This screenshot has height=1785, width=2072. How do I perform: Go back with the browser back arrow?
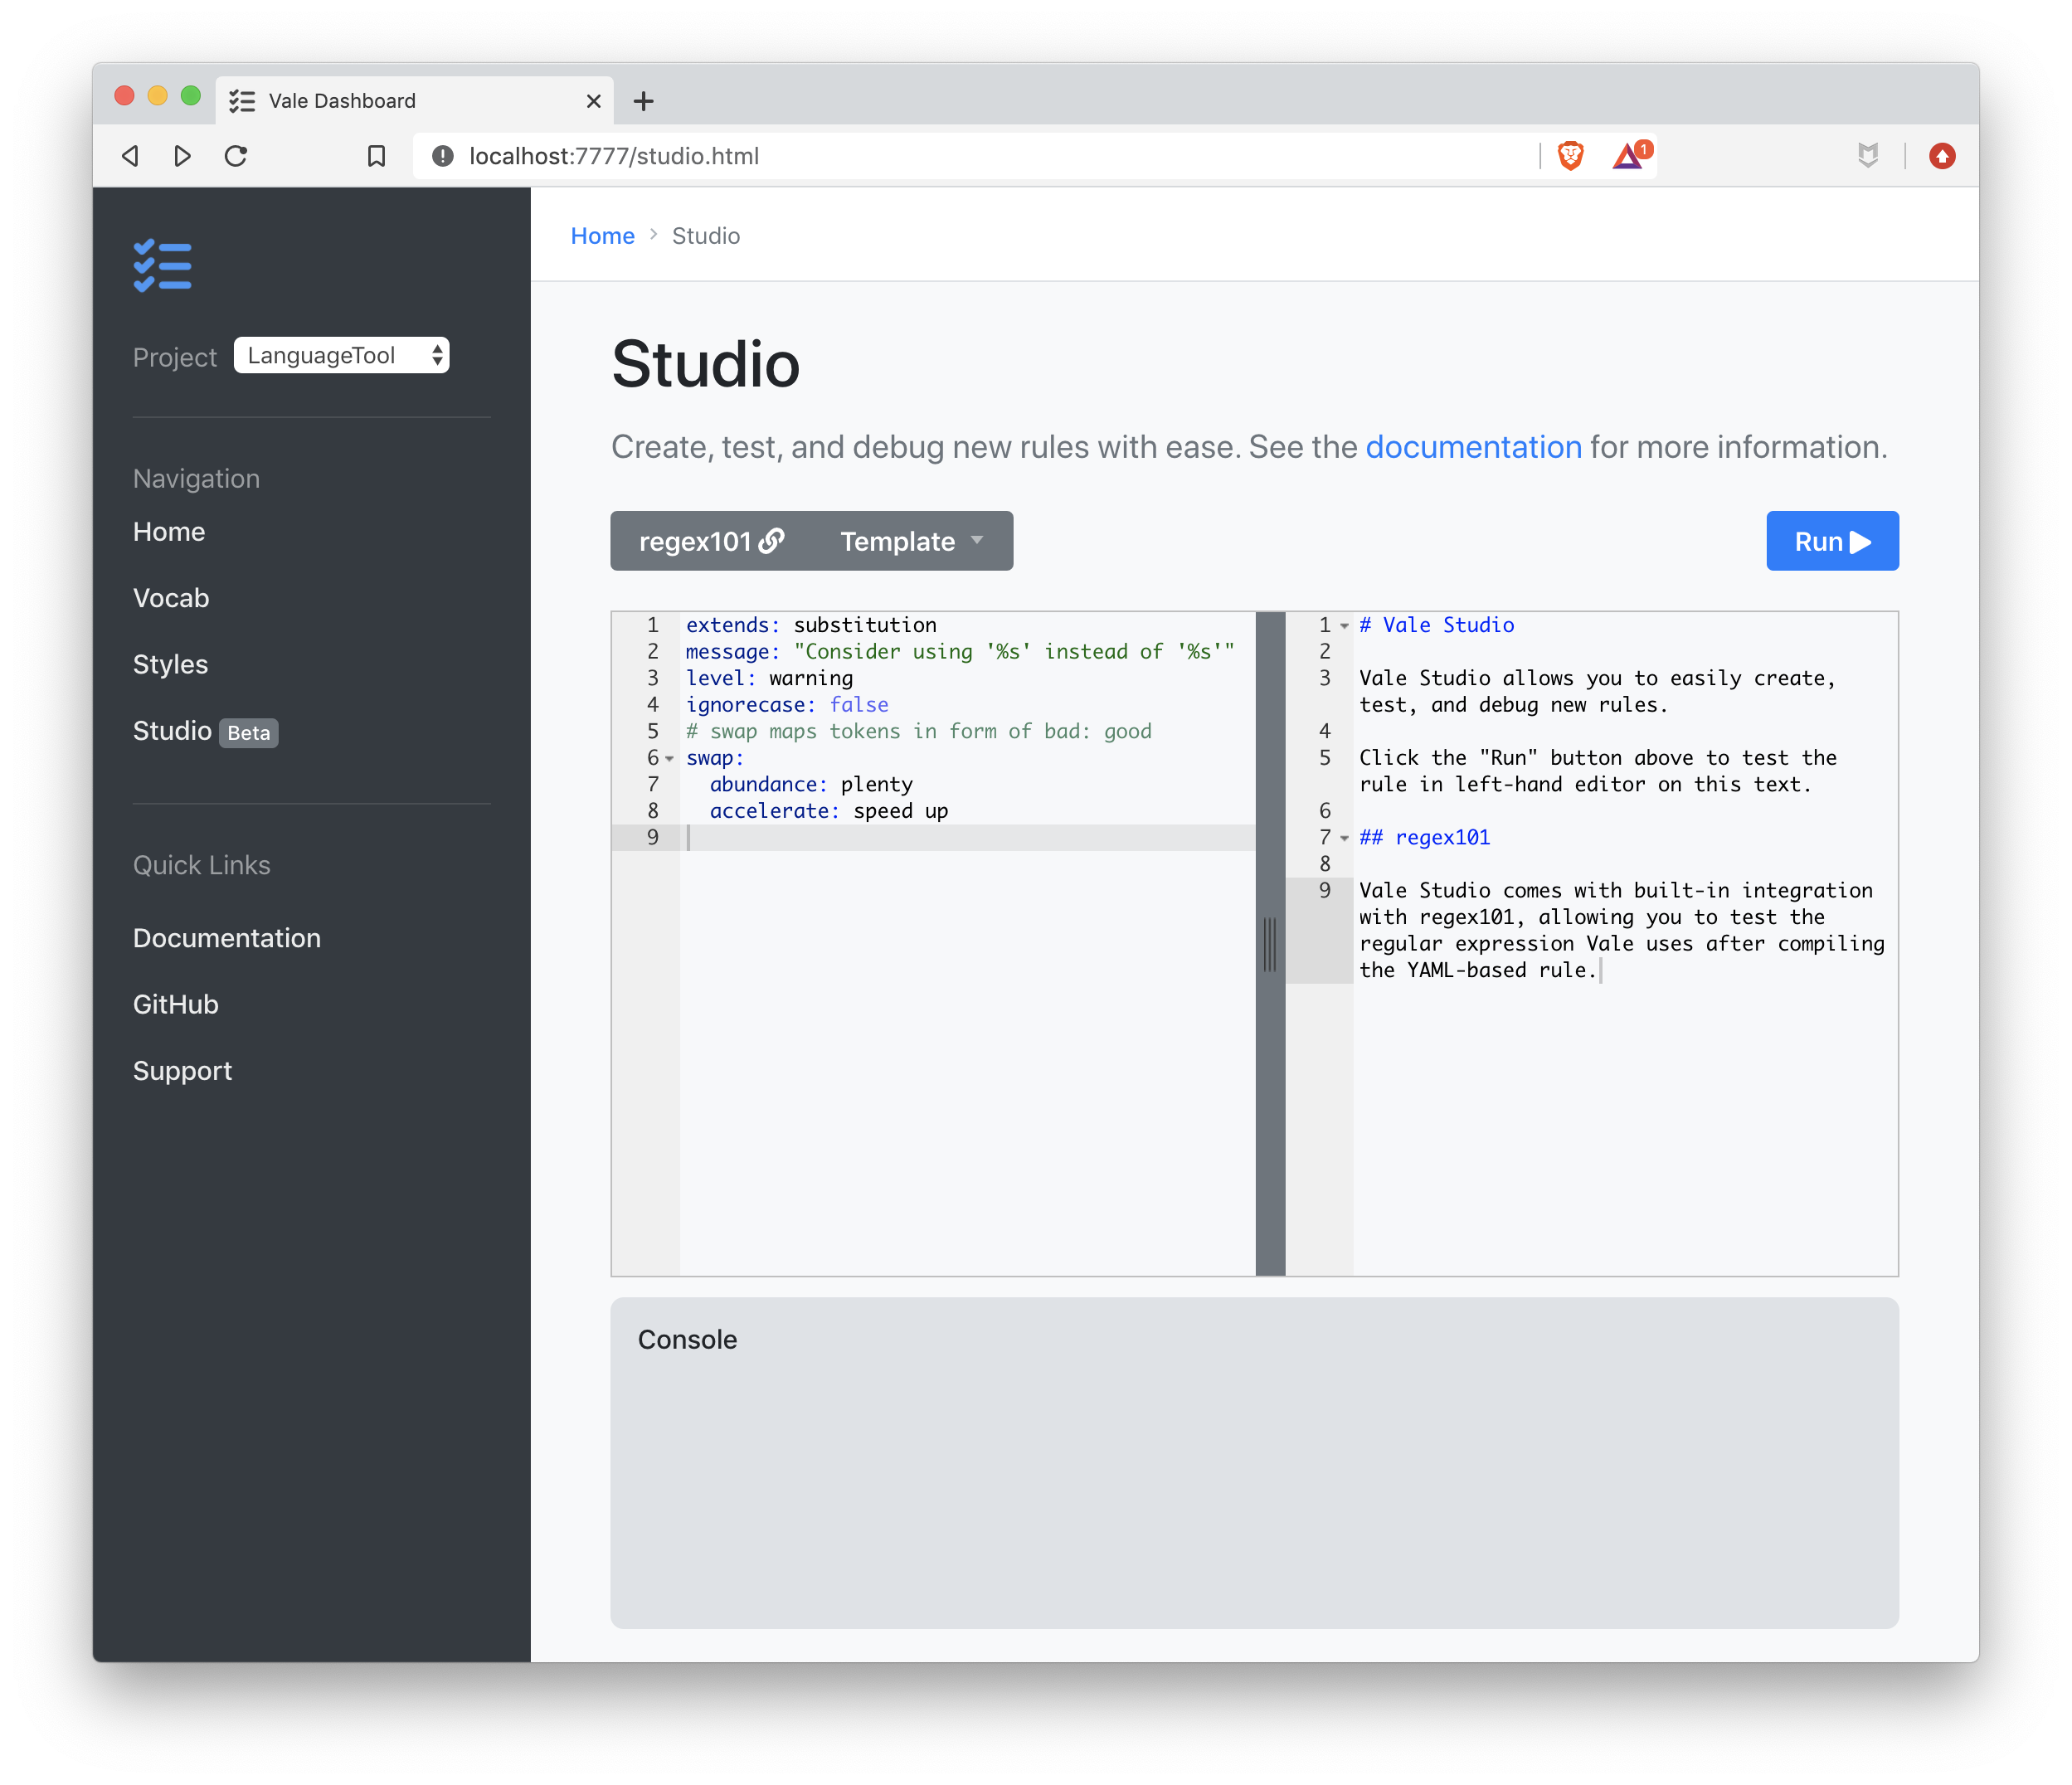click(x=130, y=156)
